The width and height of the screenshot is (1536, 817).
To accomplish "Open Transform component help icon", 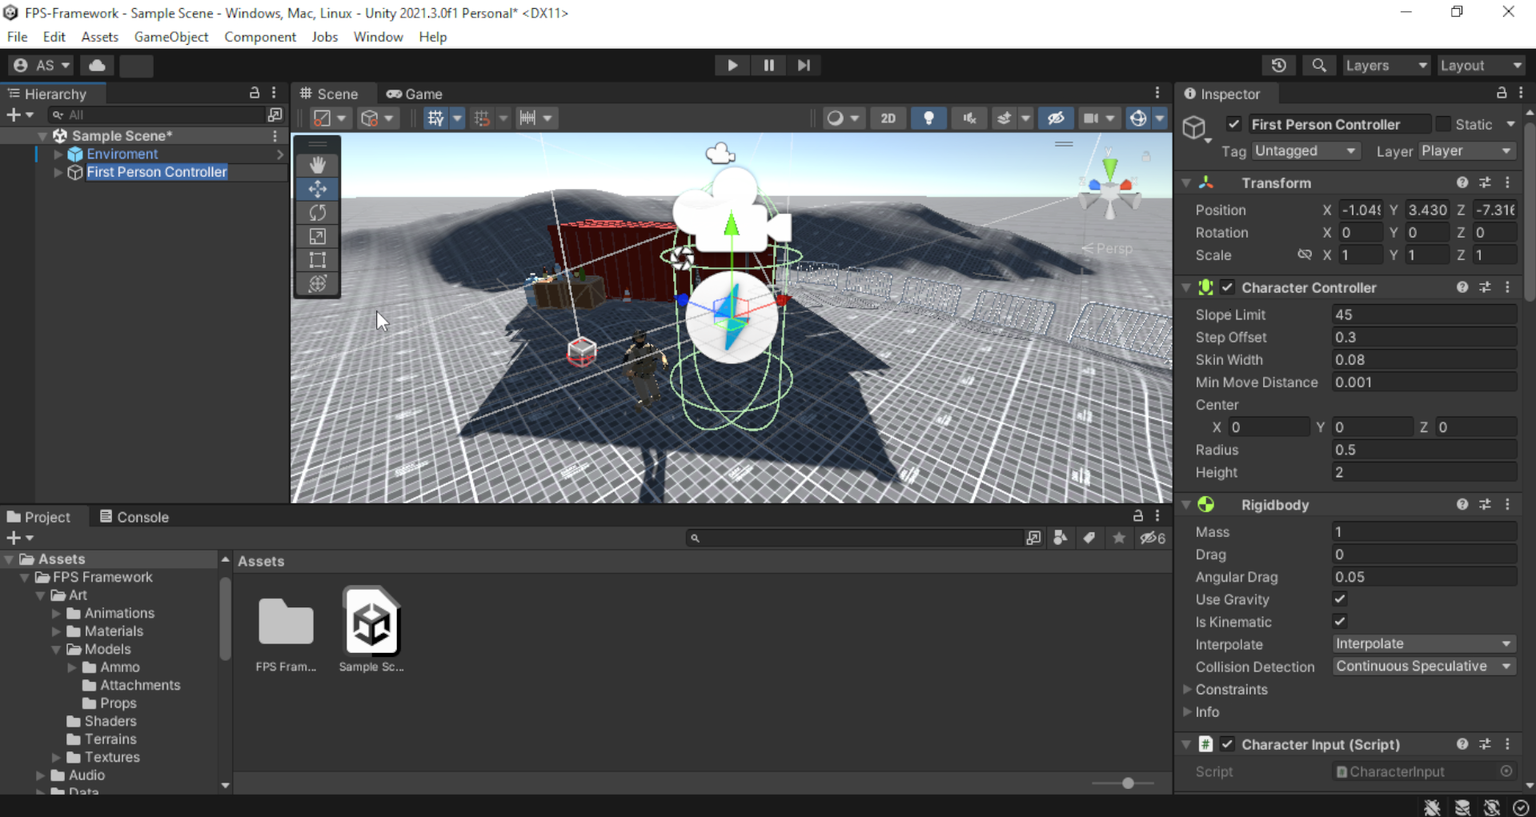I will (1462, 183).
